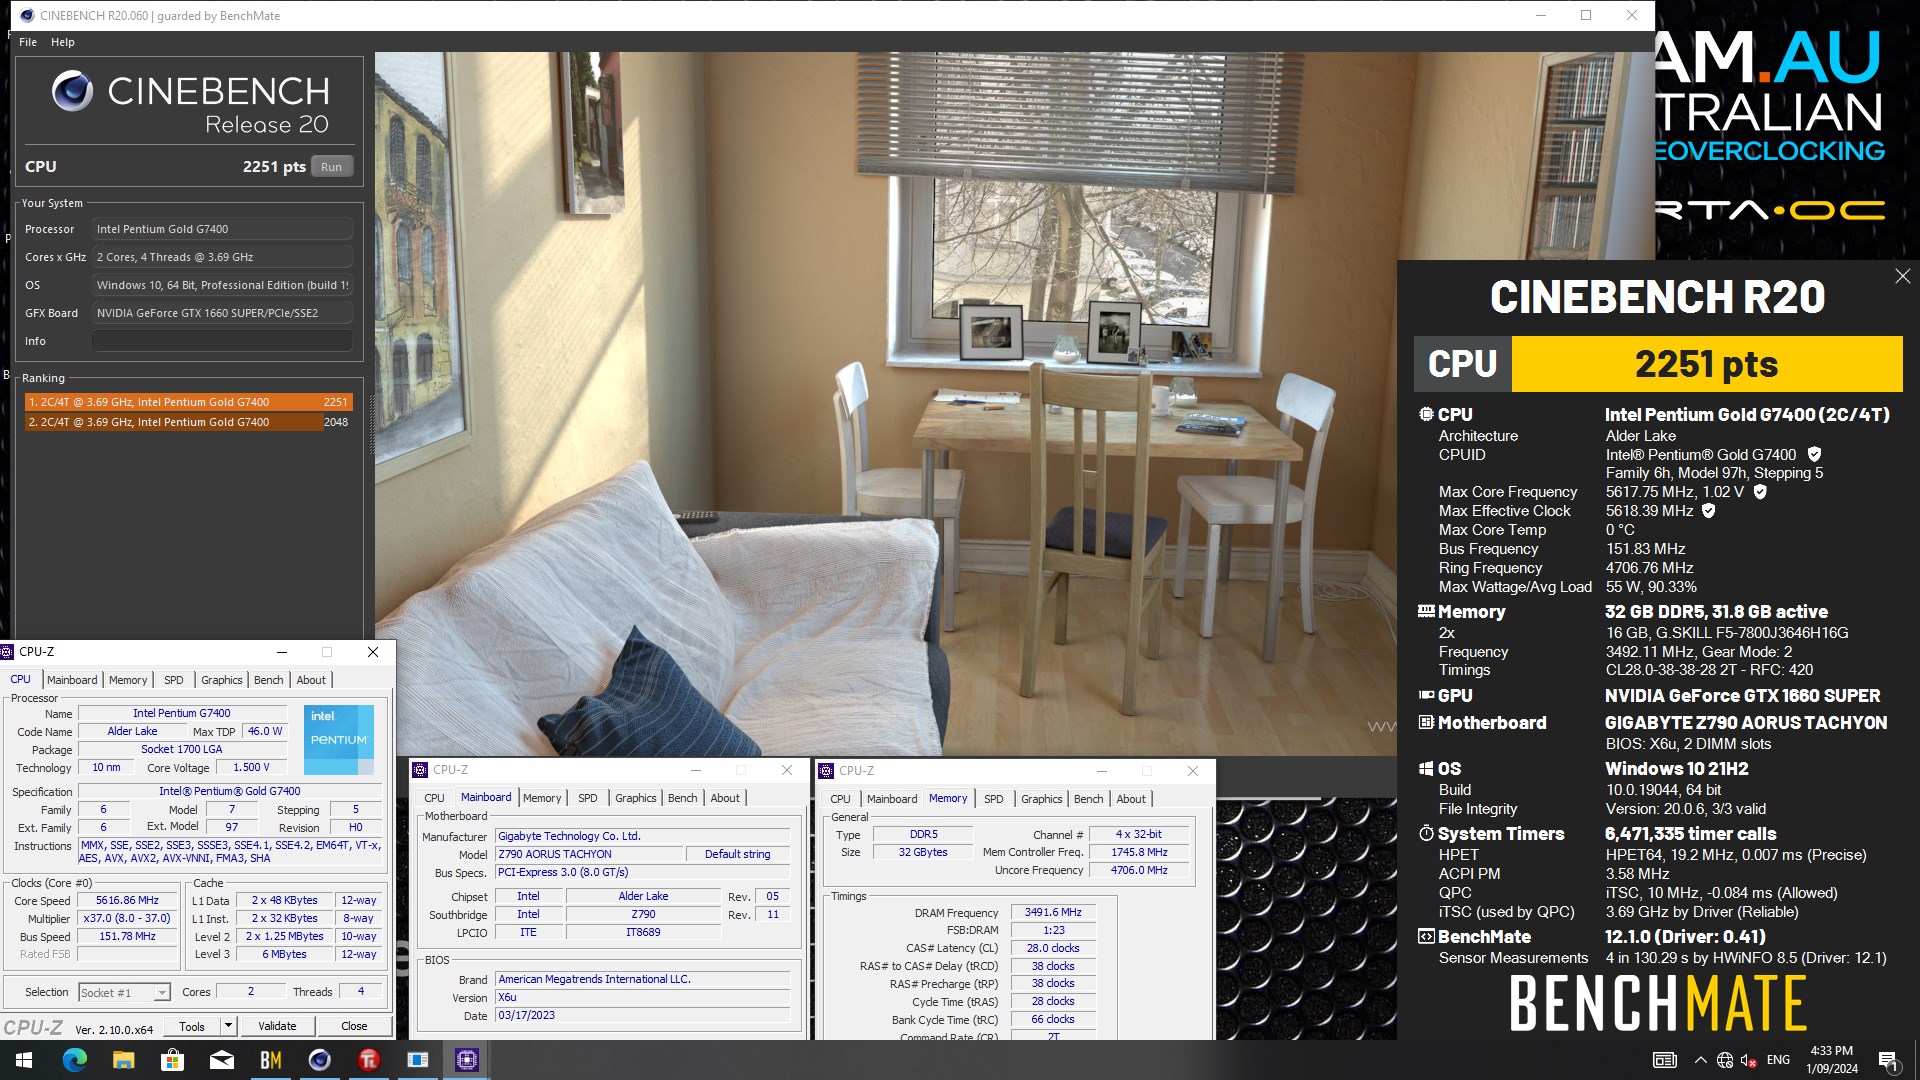This screenshot has width=1920, height=1080.
Task: Select the 2048 ranking entry bar
Action: (x=189, y=422)
